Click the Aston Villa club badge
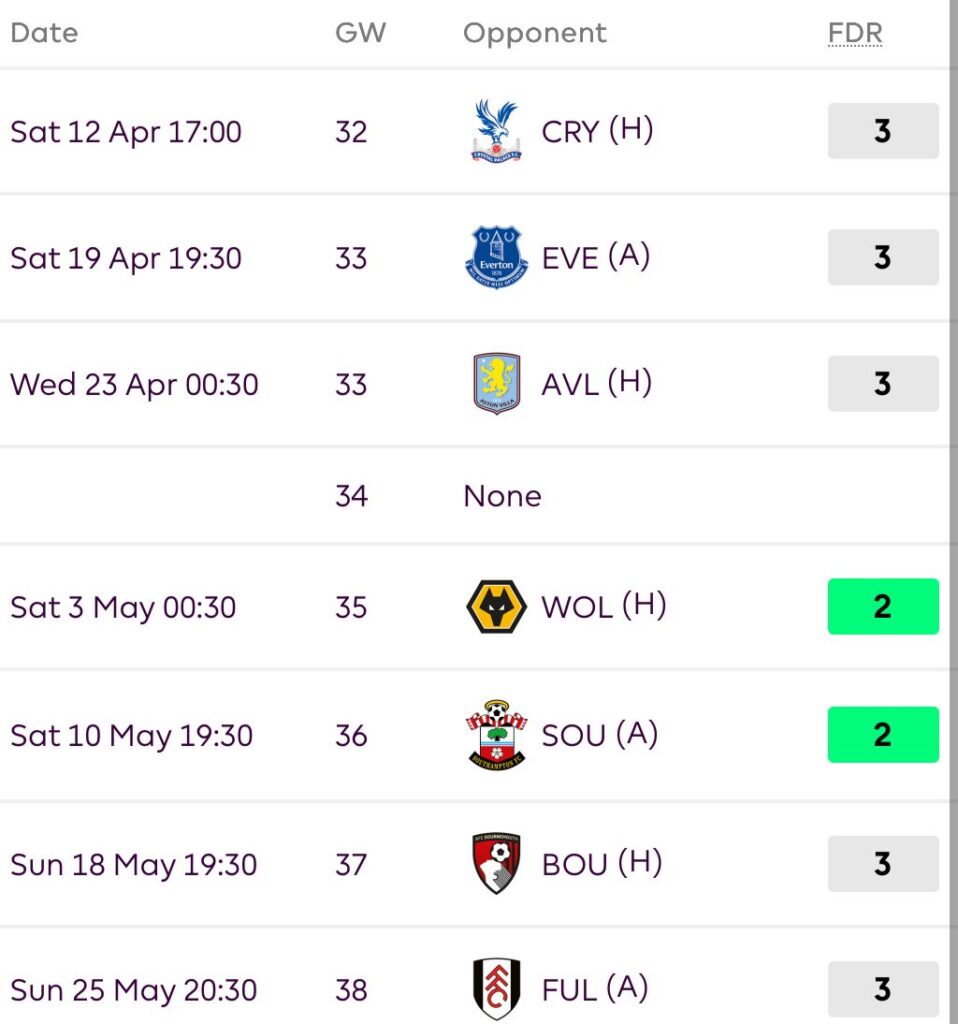Viewport: 958px width, 1024px height. pos(496,384)
